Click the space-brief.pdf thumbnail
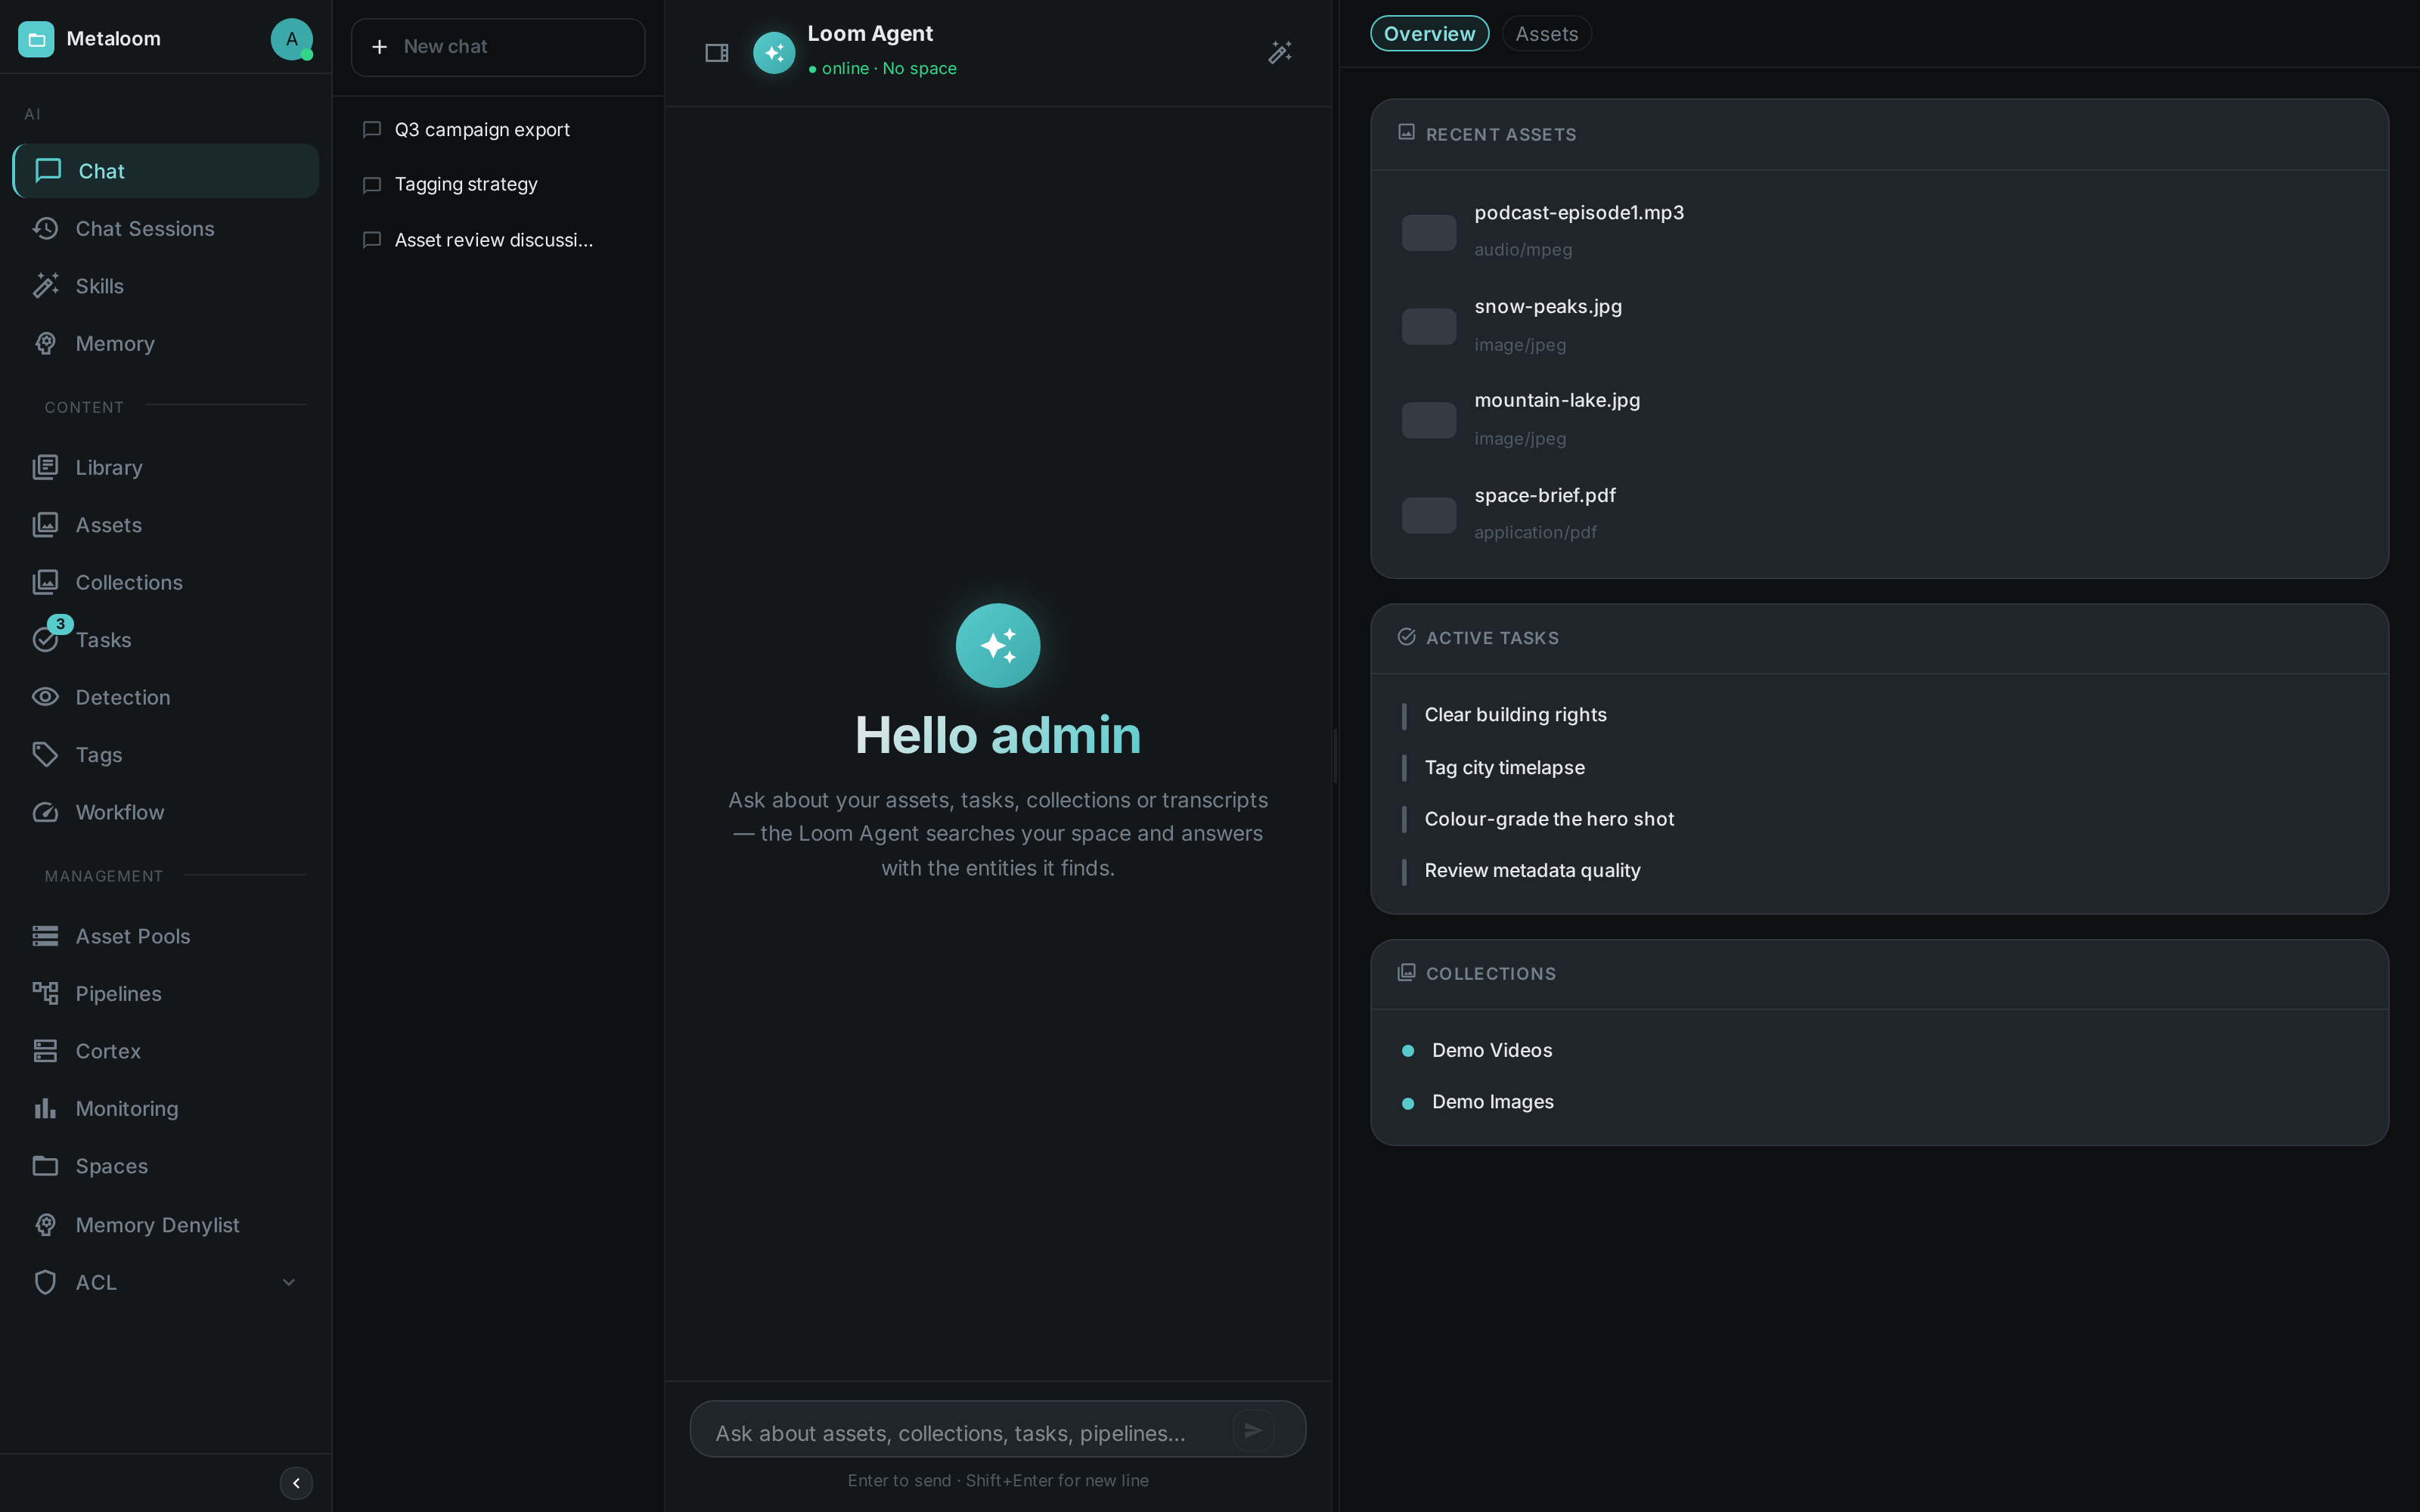Image resolution: width=2420 pixels, height=1512 pixels. pos(1428,516)
